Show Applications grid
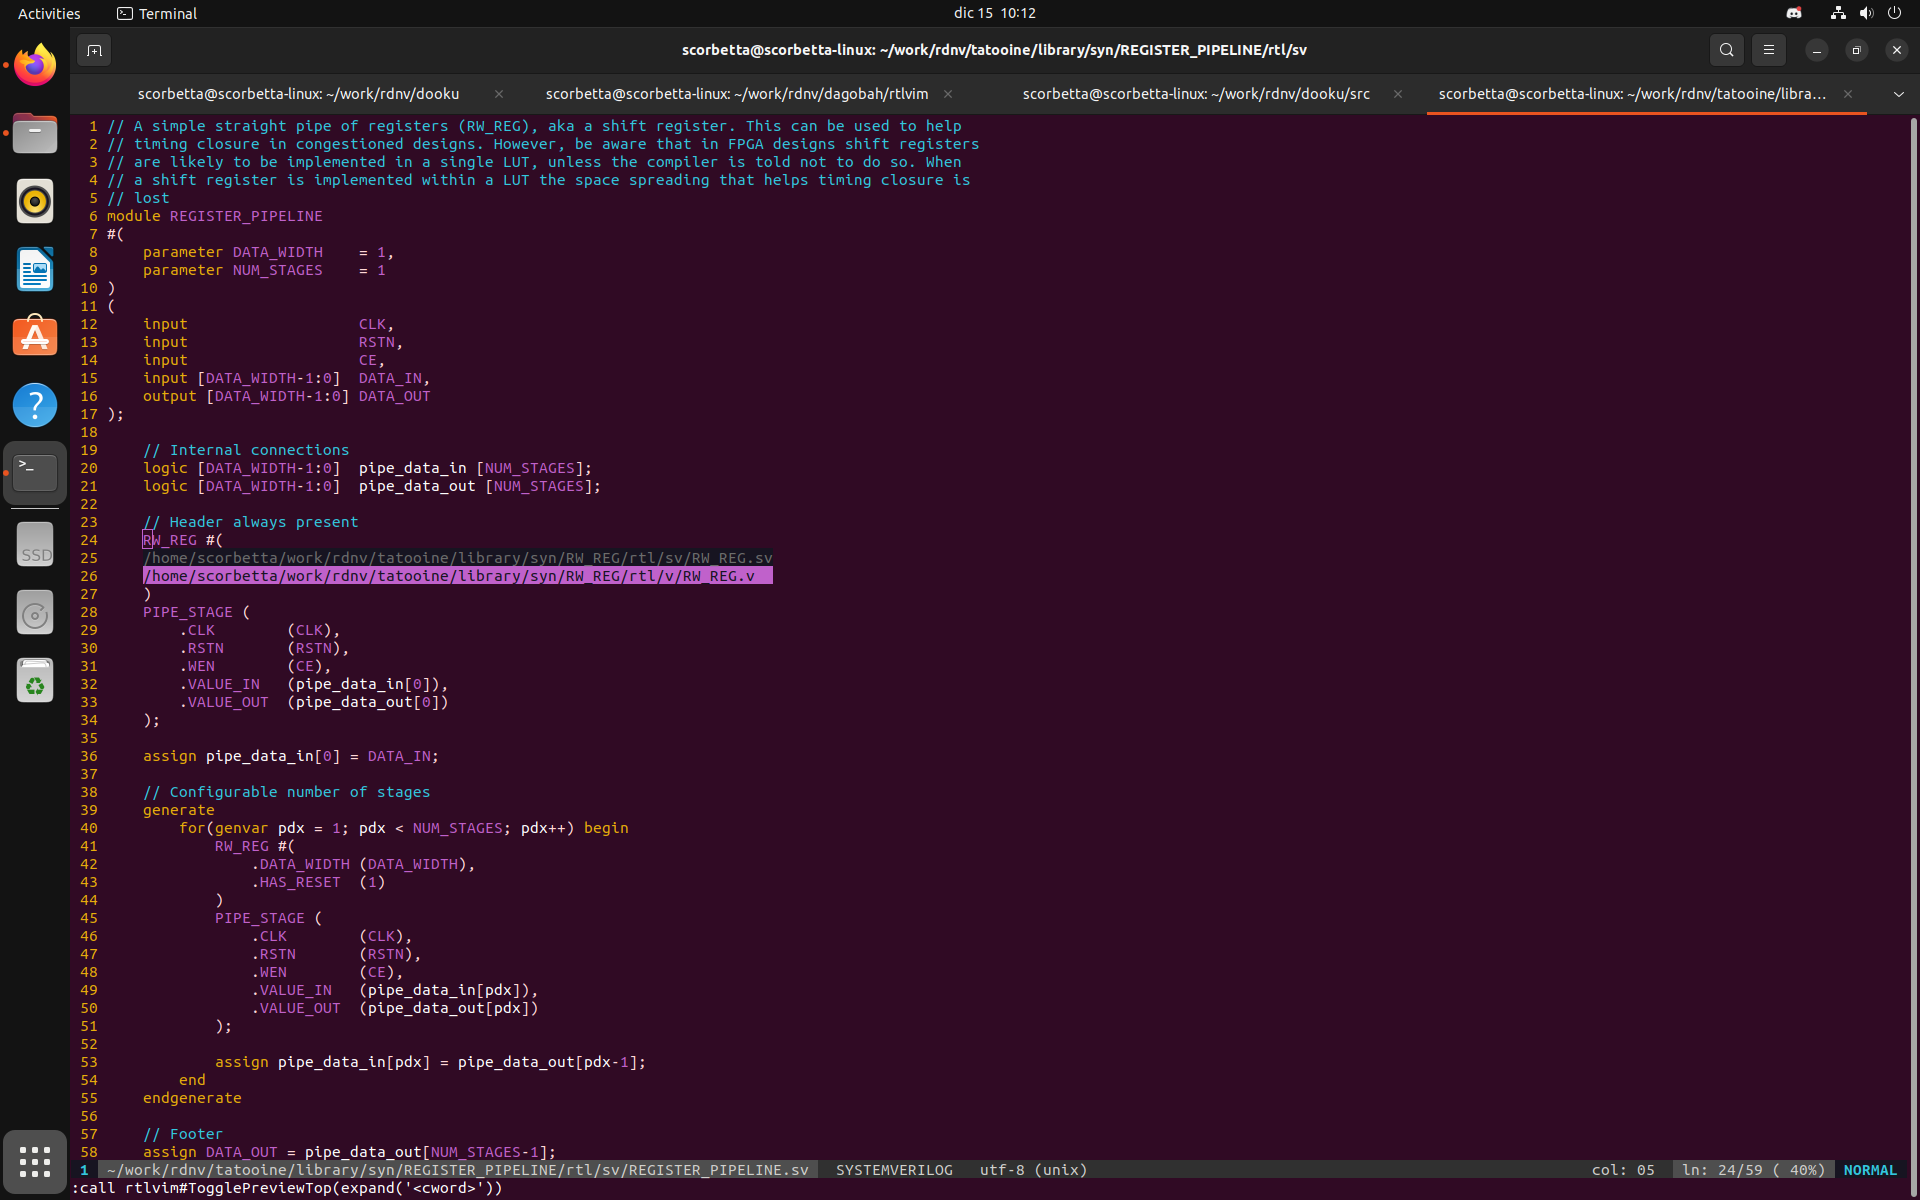 (x=35, y=1161)
